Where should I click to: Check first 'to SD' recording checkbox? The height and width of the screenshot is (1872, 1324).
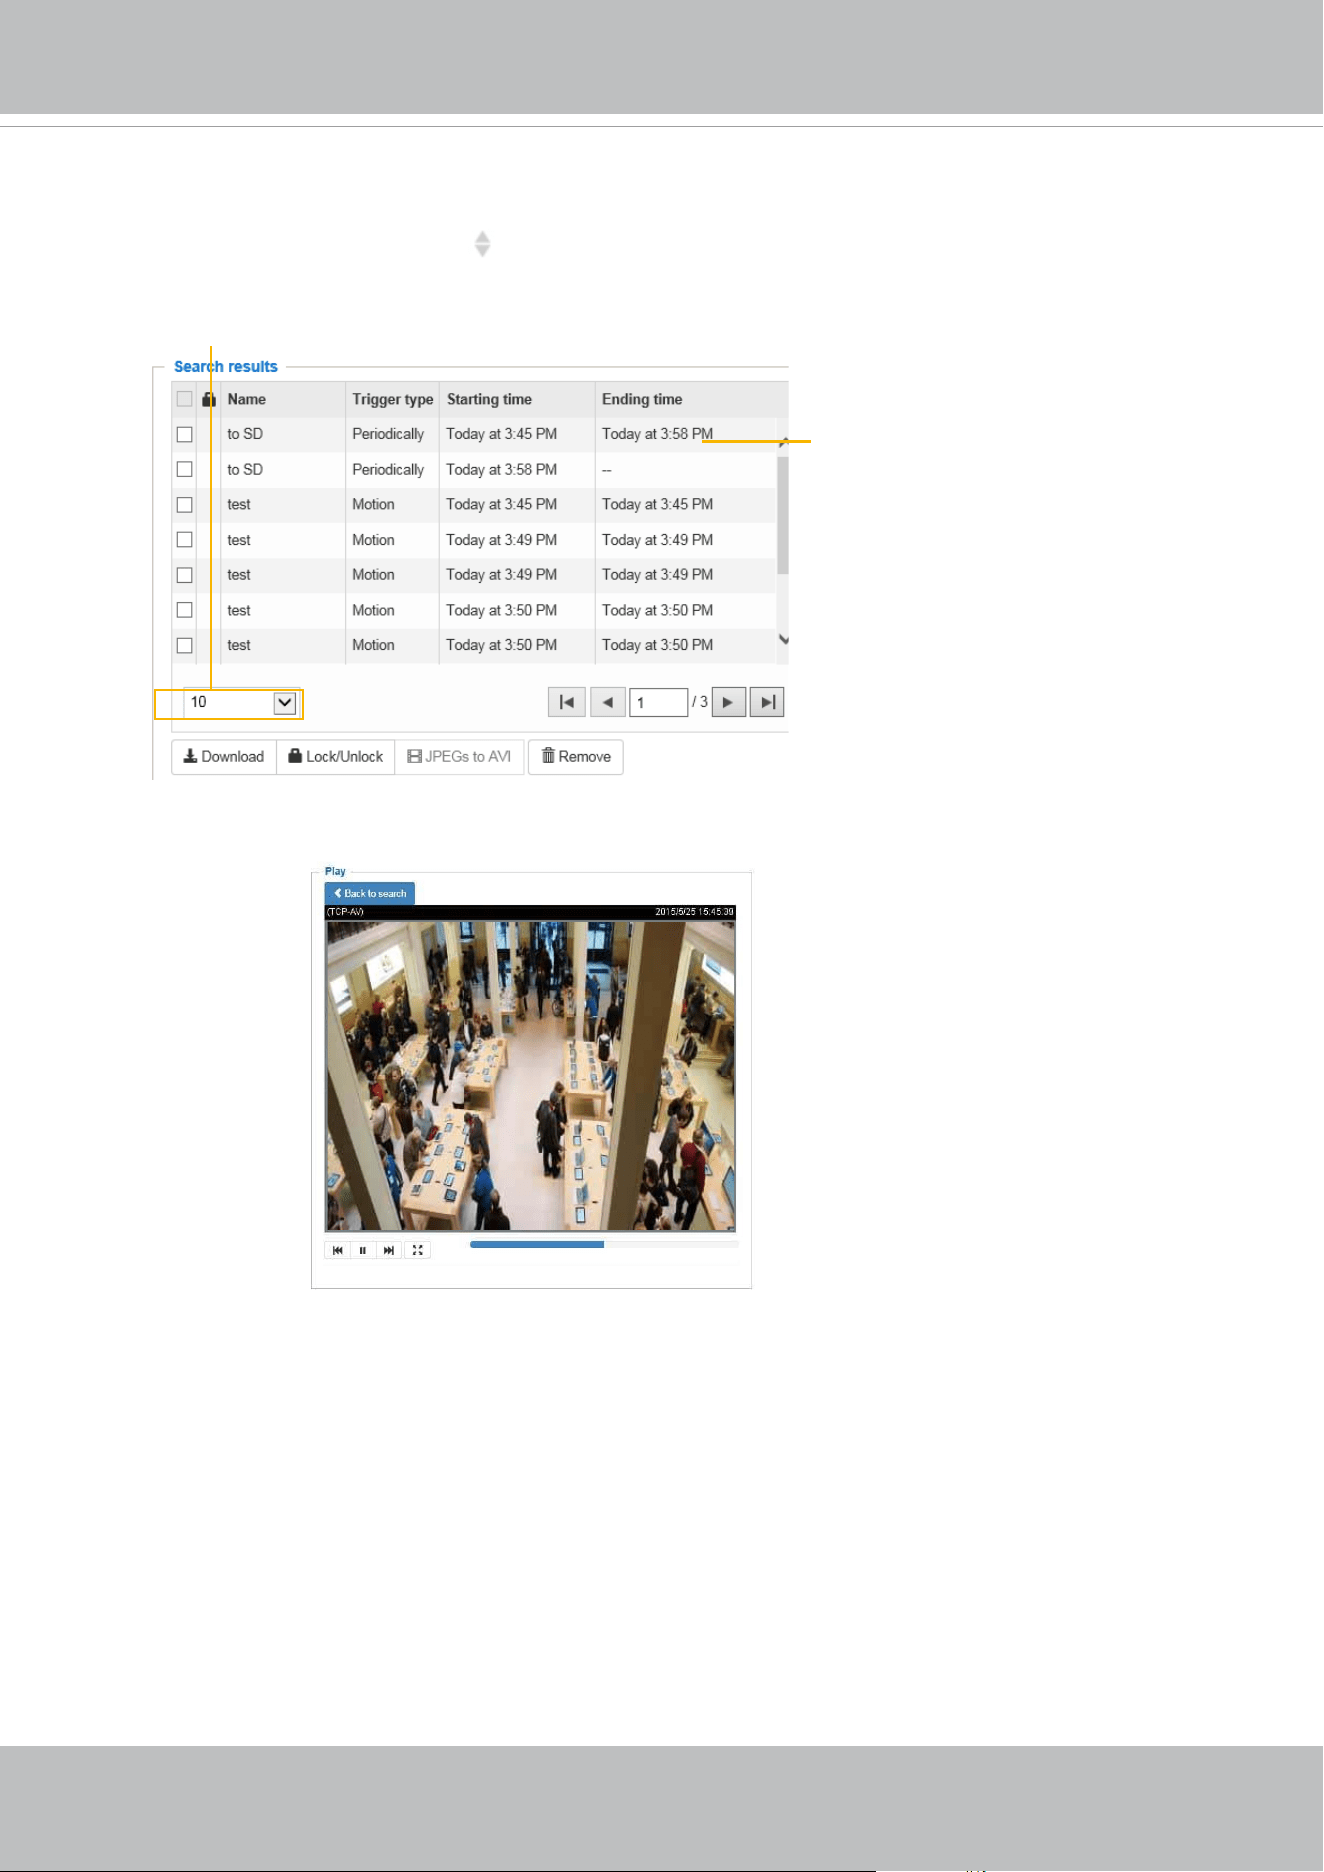point(184,434)
